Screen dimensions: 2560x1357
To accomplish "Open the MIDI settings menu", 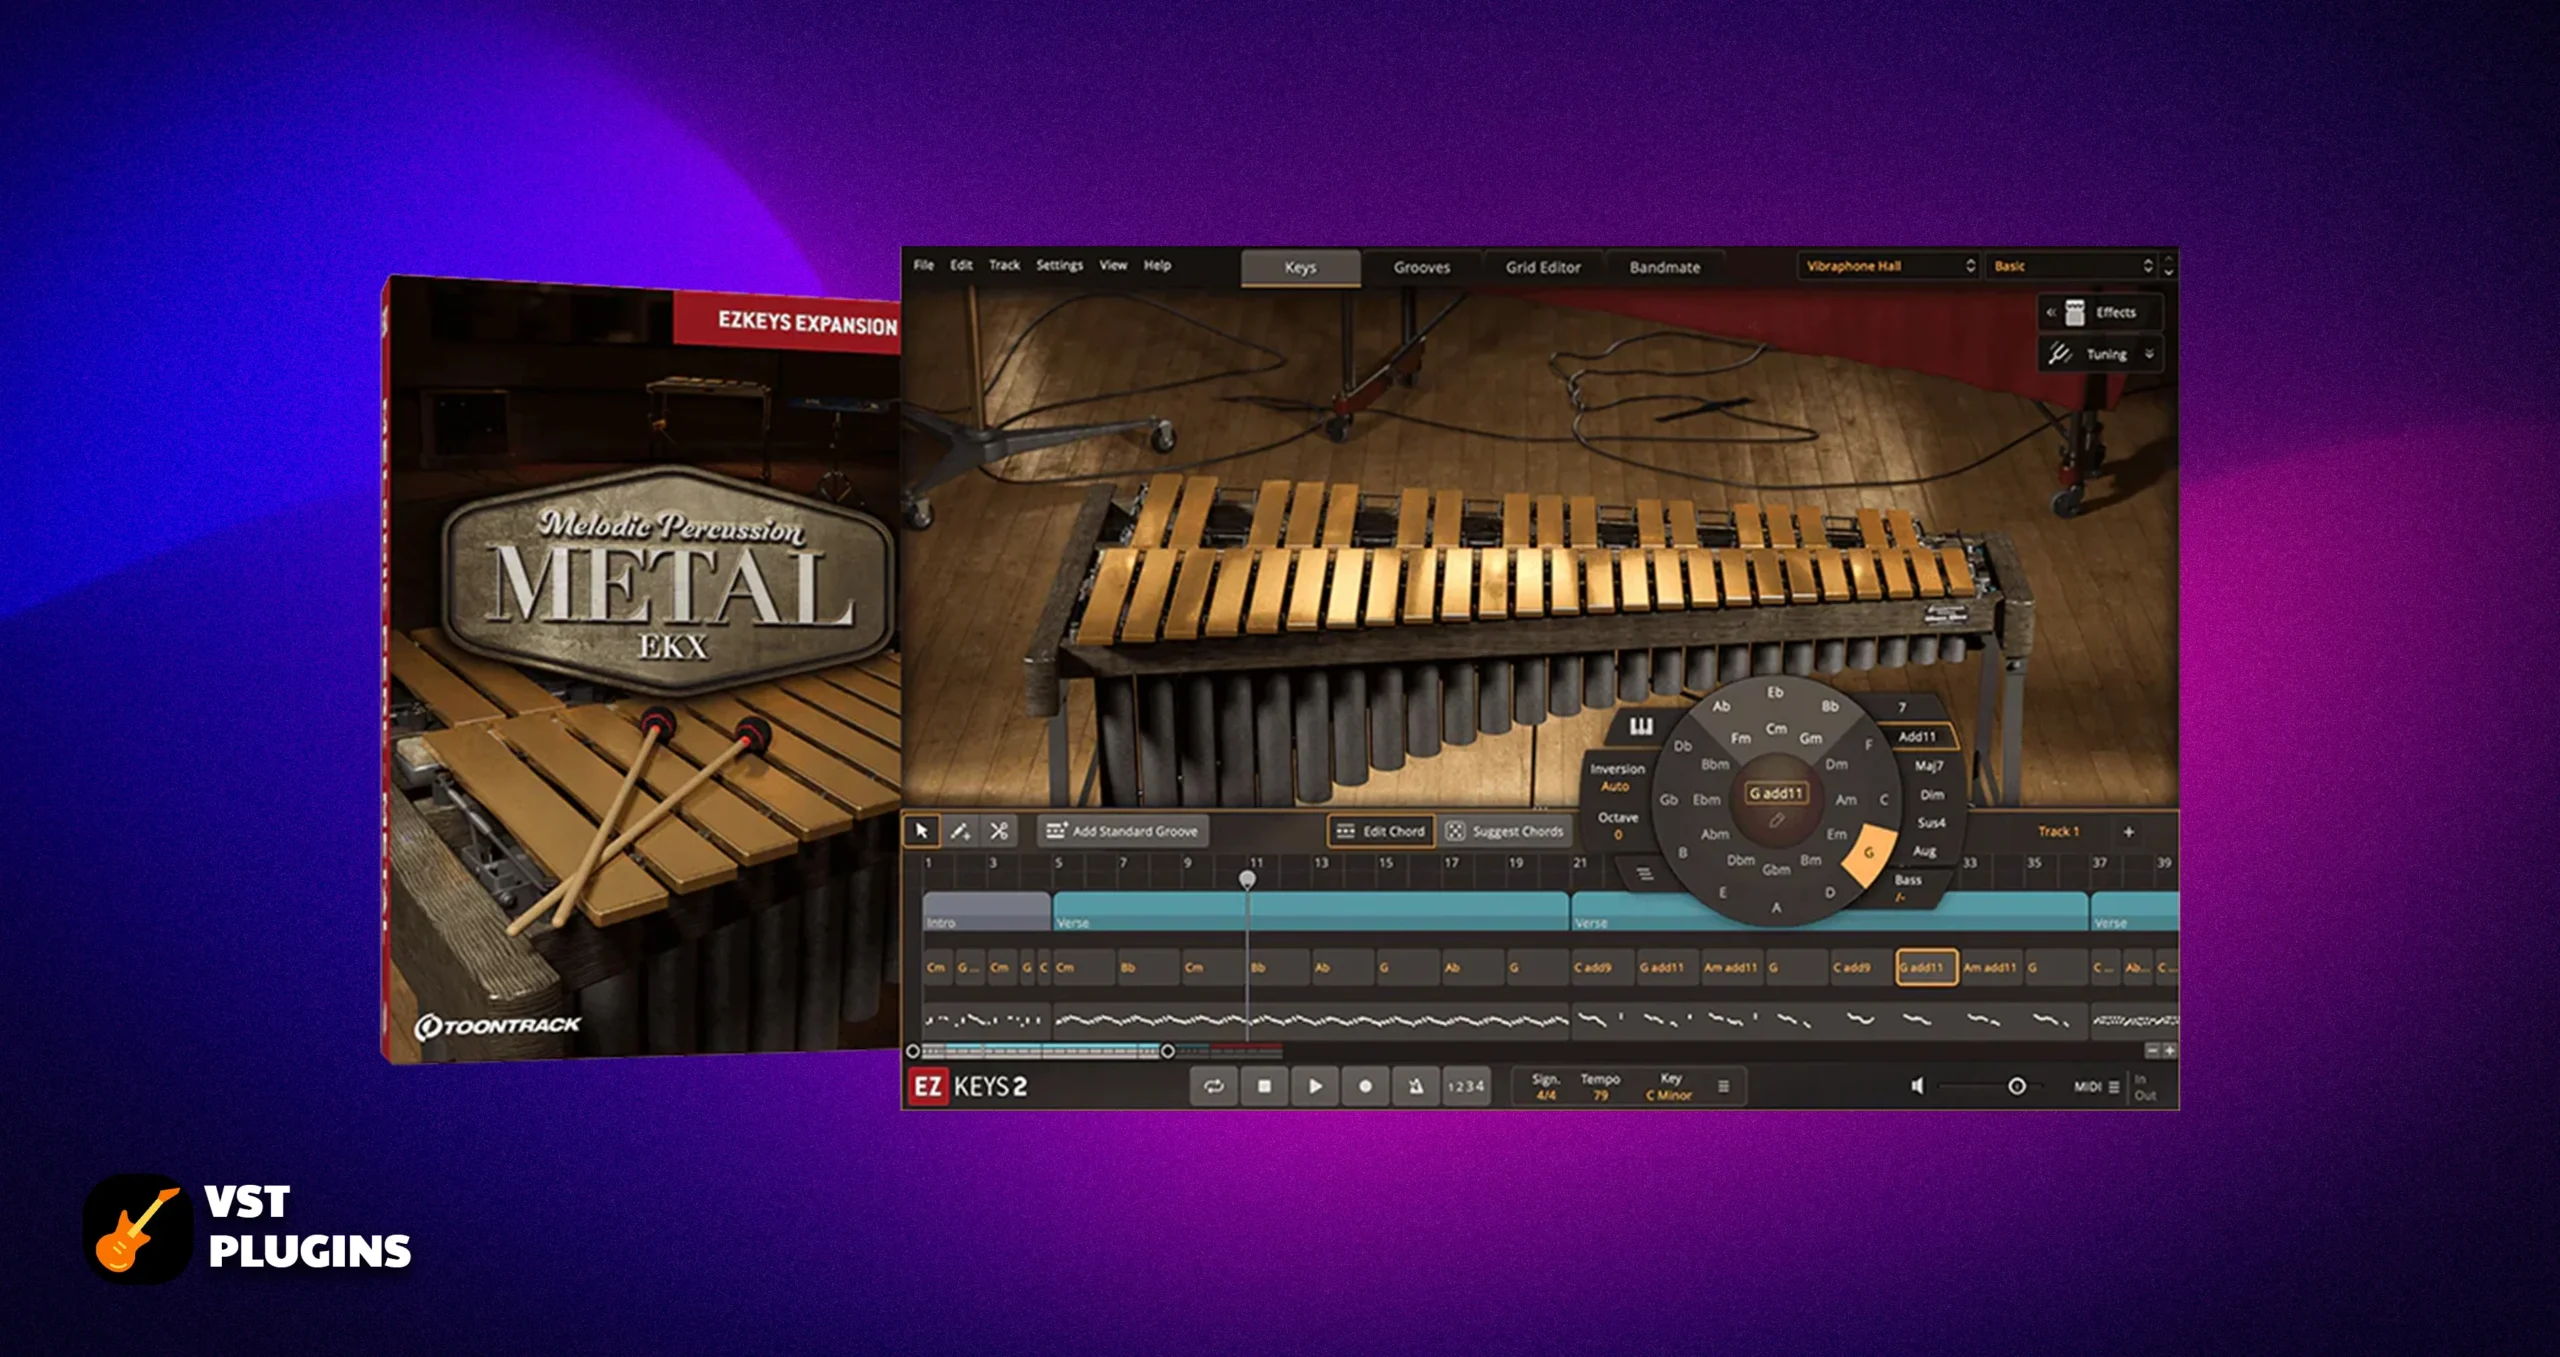I will click(2097, 1086).
